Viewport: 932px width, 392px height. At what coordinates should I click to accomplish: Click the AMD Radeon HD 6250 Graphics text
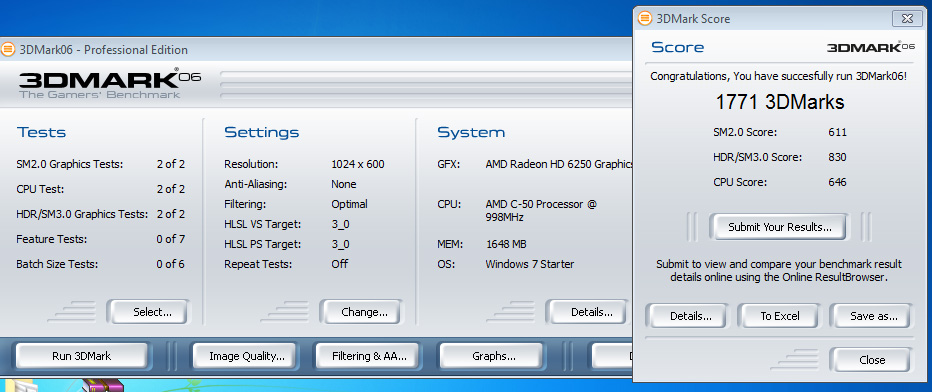[x=559, y=164]
